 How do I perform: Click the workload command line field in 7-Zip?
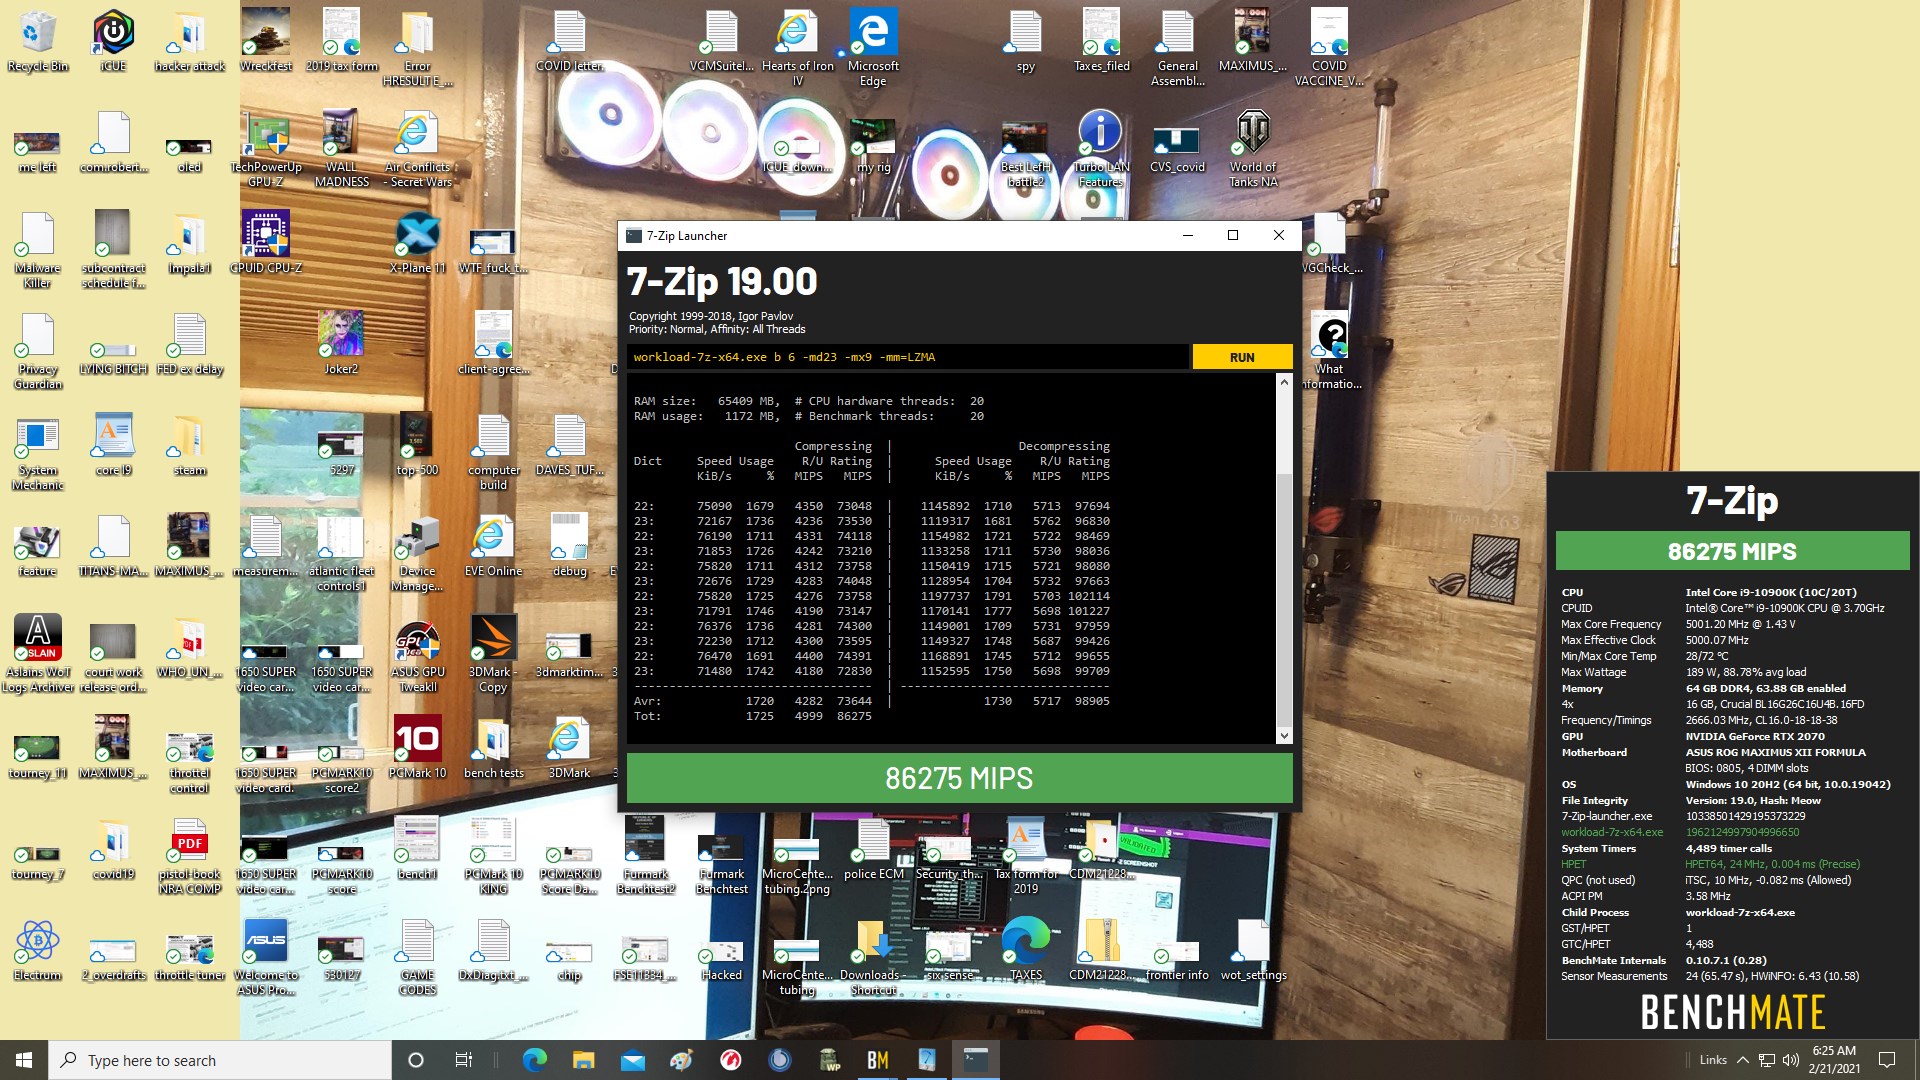908,357
